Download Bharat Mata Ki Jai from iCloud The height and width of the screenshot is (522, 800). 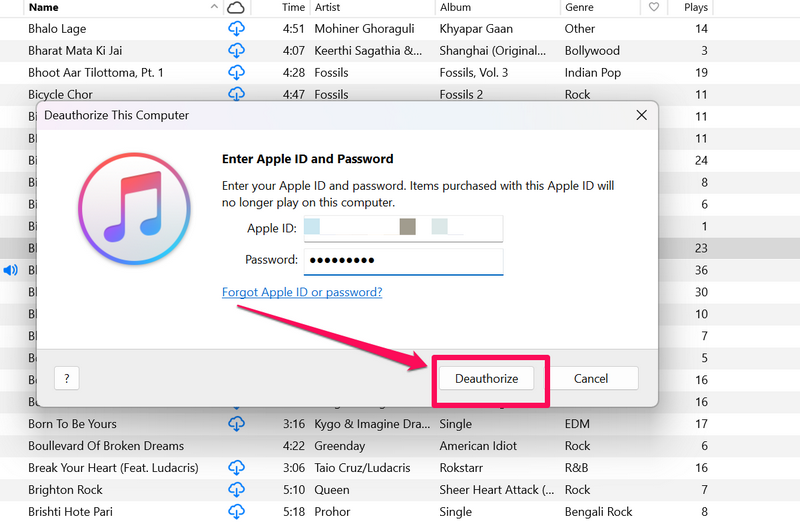236,51
